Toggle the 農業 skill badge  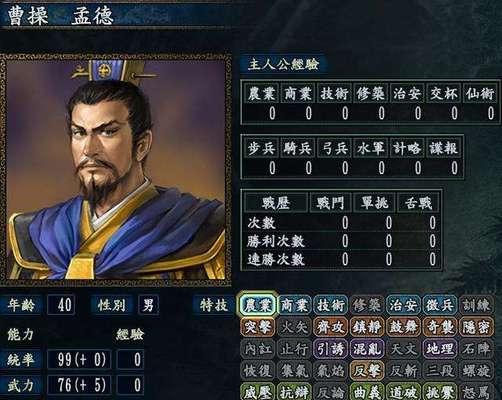[258, 305]
